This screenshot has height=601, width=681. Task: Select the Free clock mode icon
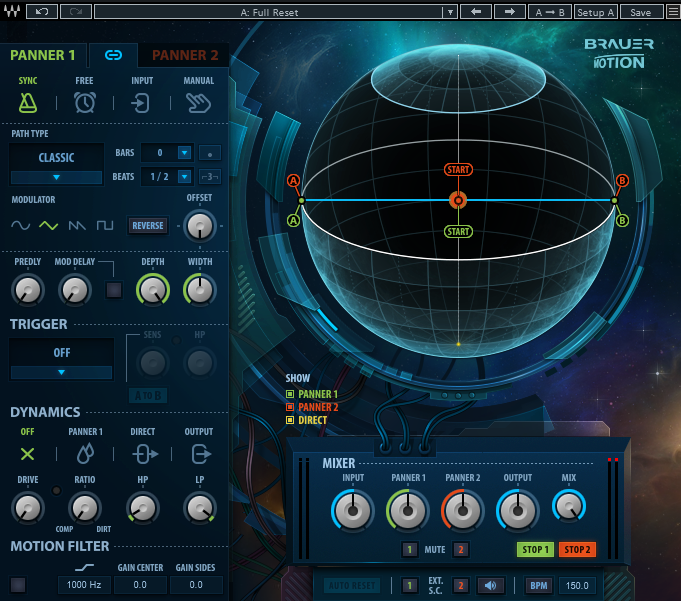coord(85,102)
